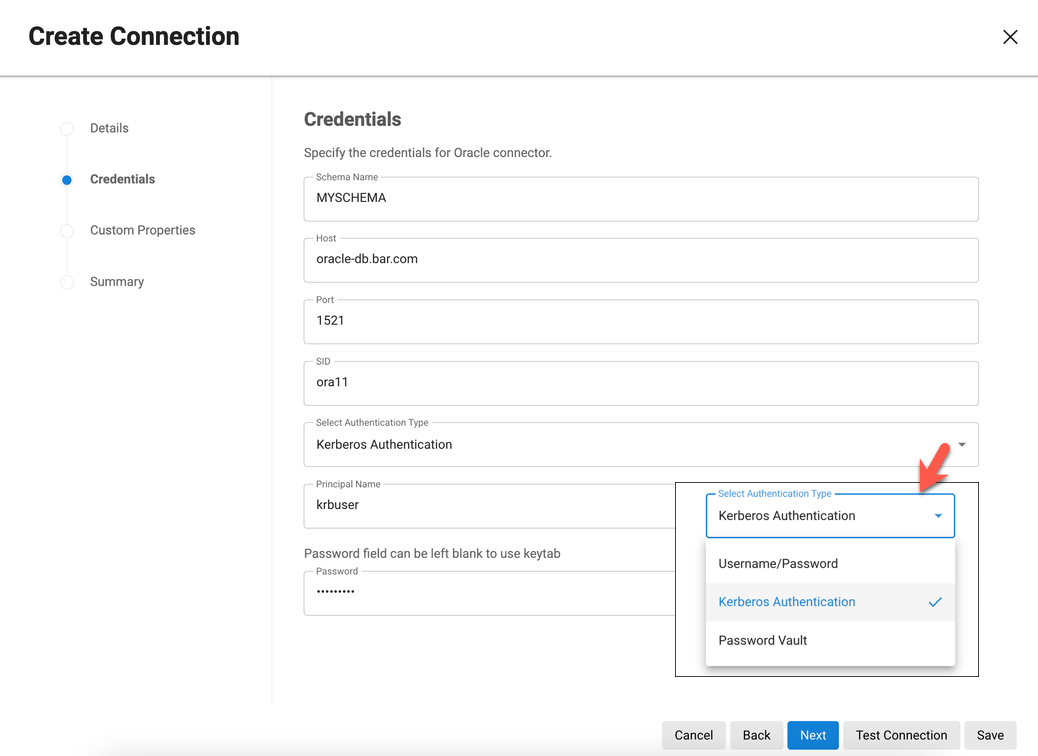
Task: Go to Custom Properties step
Action: [142, 230]
